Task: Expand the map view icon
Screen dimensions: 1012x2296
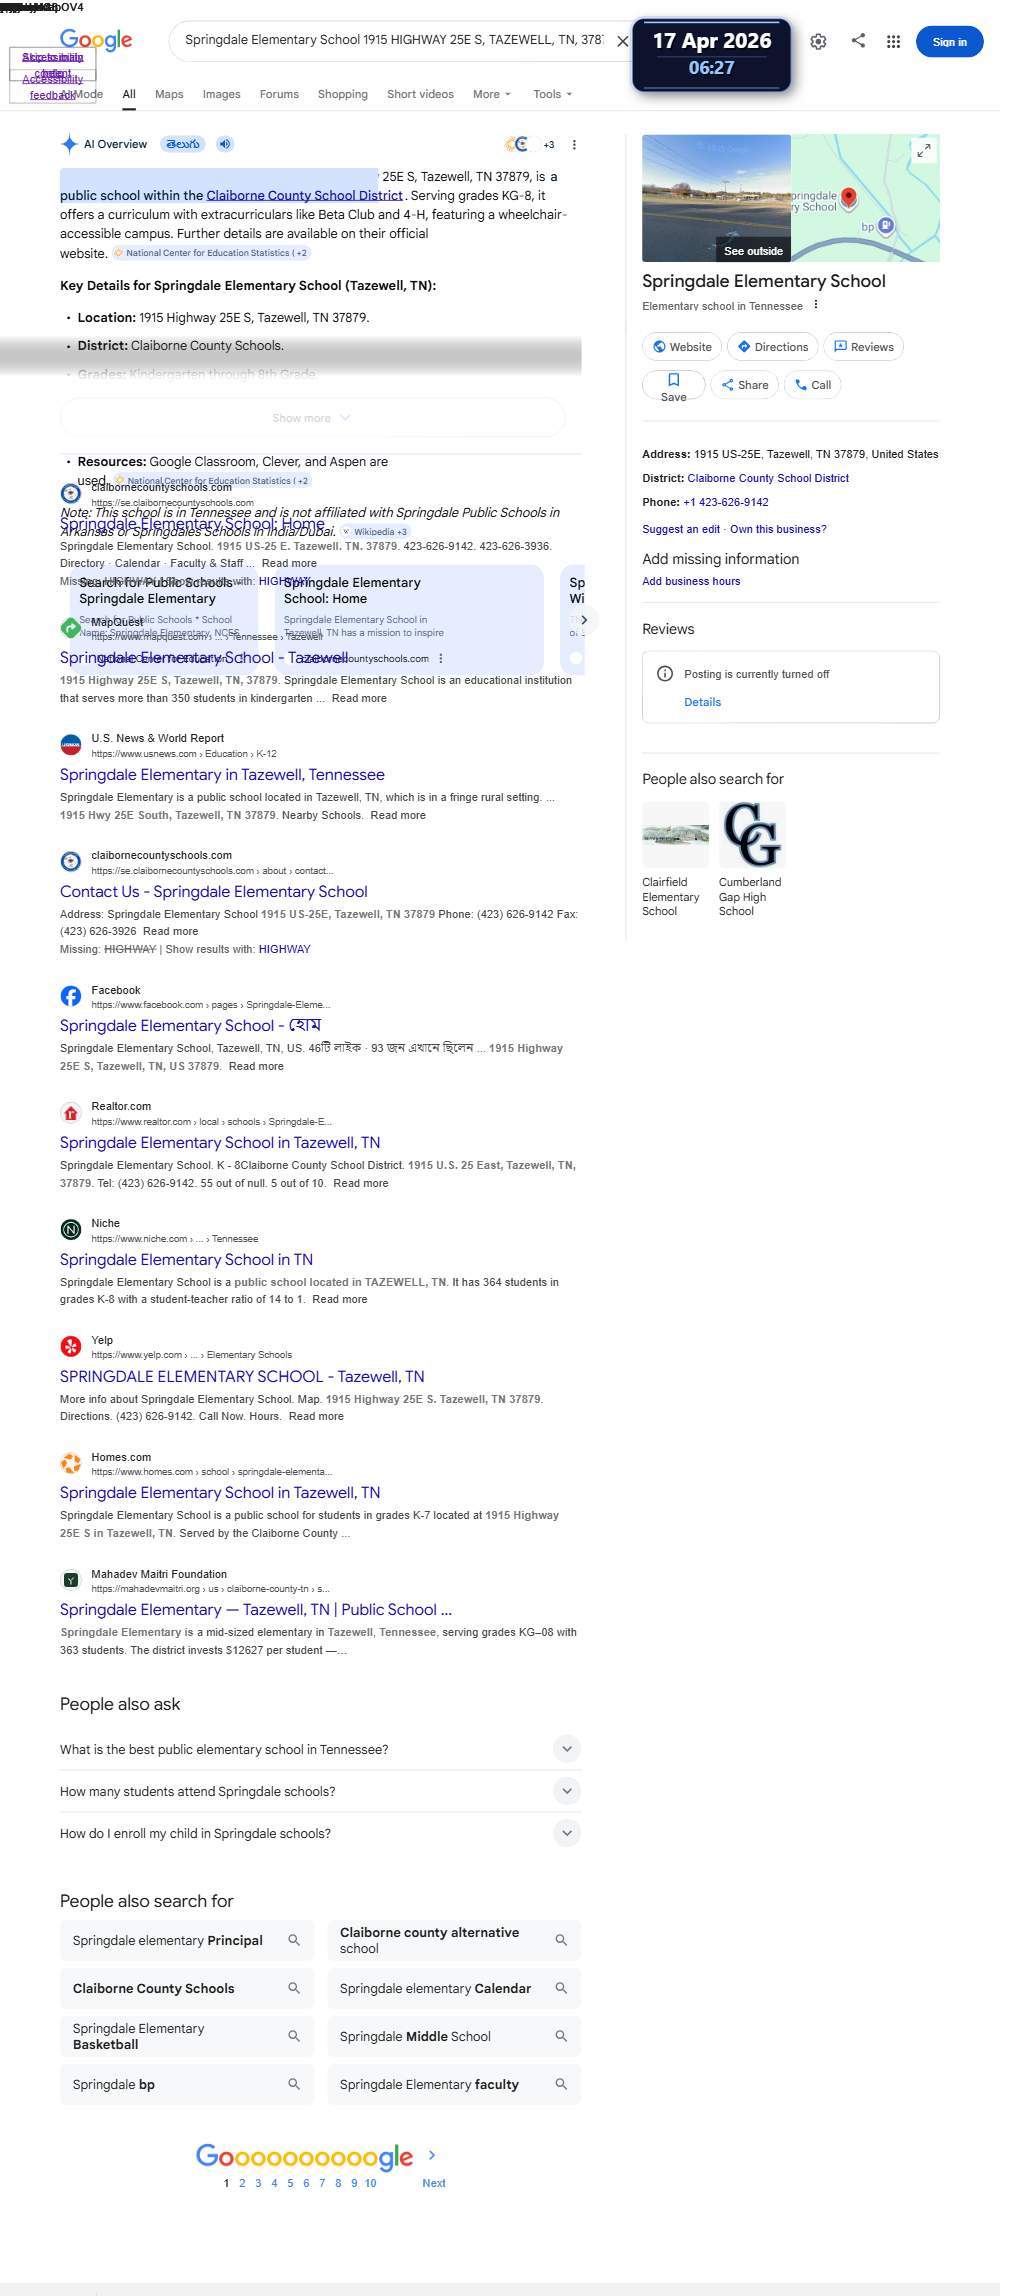Action: (x=924, y=150)
